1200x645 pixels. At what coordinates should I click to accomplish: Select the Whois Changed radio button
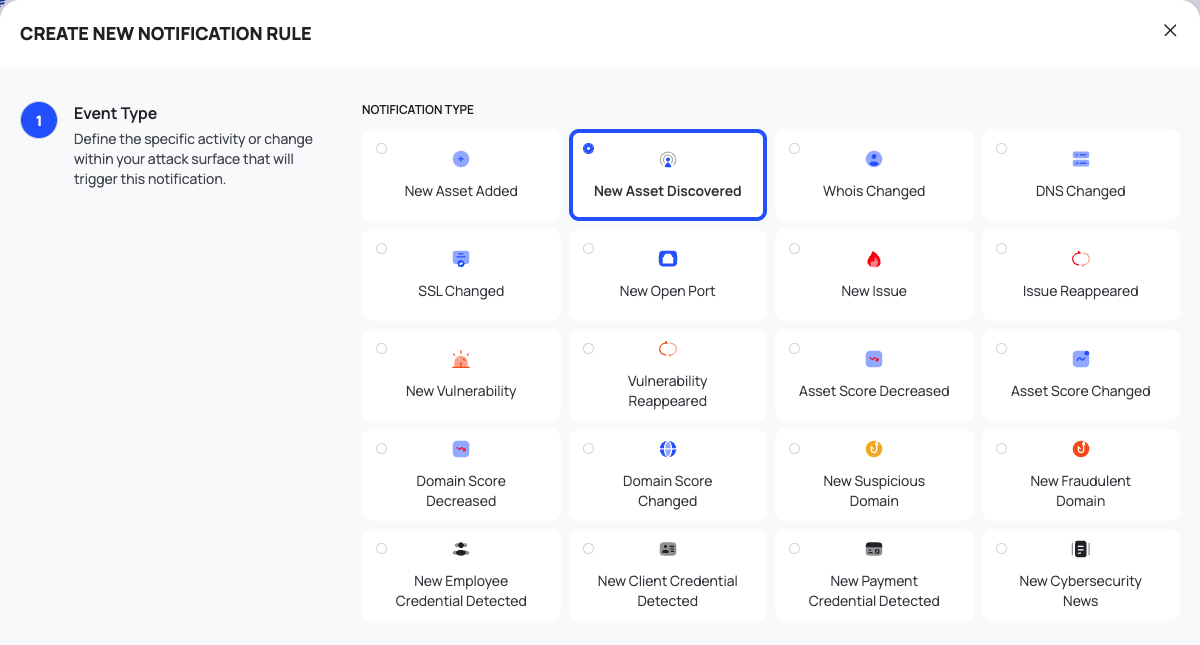click(x=795, y=149)
